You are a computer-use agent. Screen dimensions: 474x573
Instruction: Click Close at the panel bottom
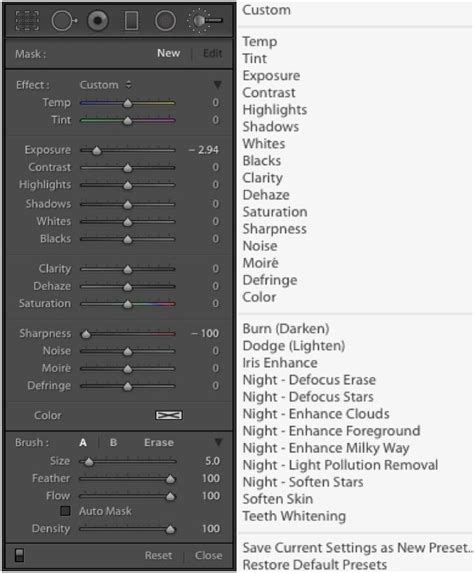coord(208,555)
